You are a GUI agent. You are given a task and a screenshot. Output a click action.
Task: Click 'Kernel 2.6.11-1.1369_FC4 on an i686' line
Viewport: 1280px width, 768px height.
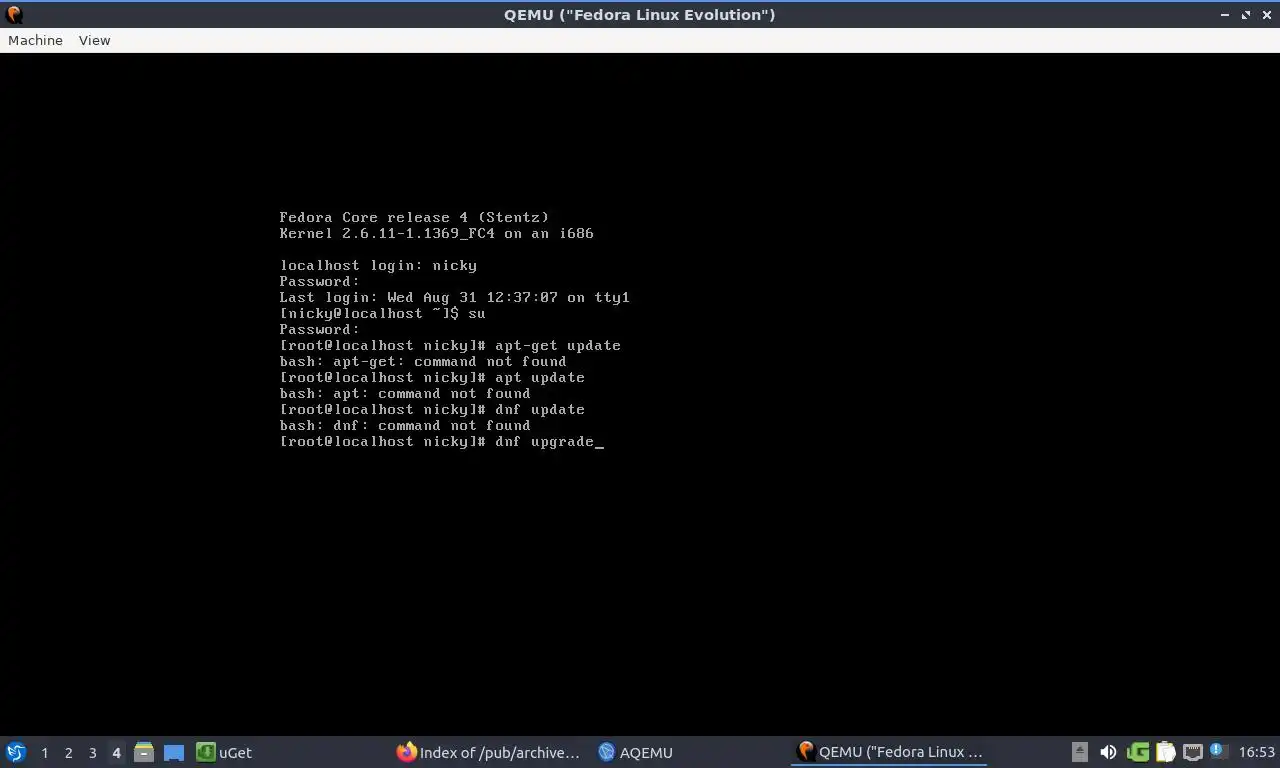click(x=437, y=233)
